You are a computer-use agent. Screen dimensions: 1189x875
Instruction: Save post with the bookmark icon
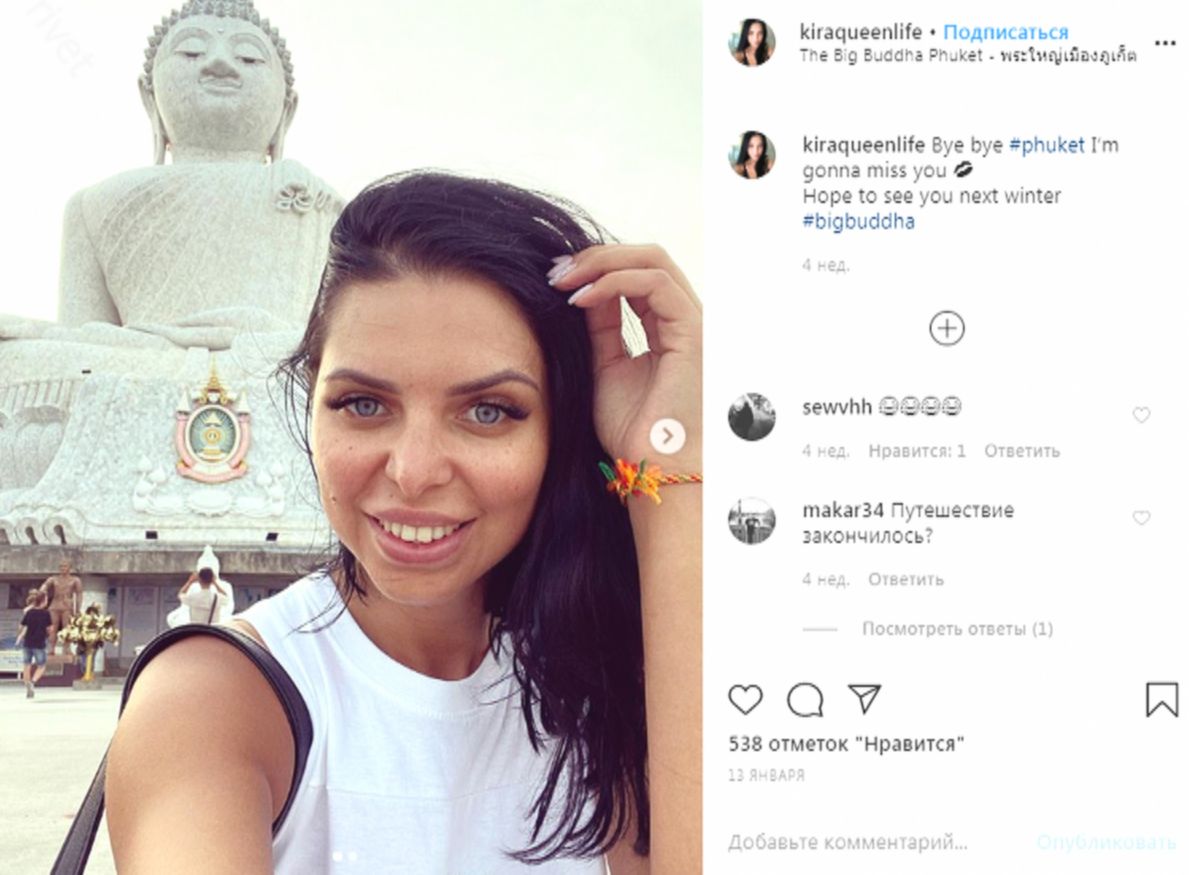coord(1161,699)
